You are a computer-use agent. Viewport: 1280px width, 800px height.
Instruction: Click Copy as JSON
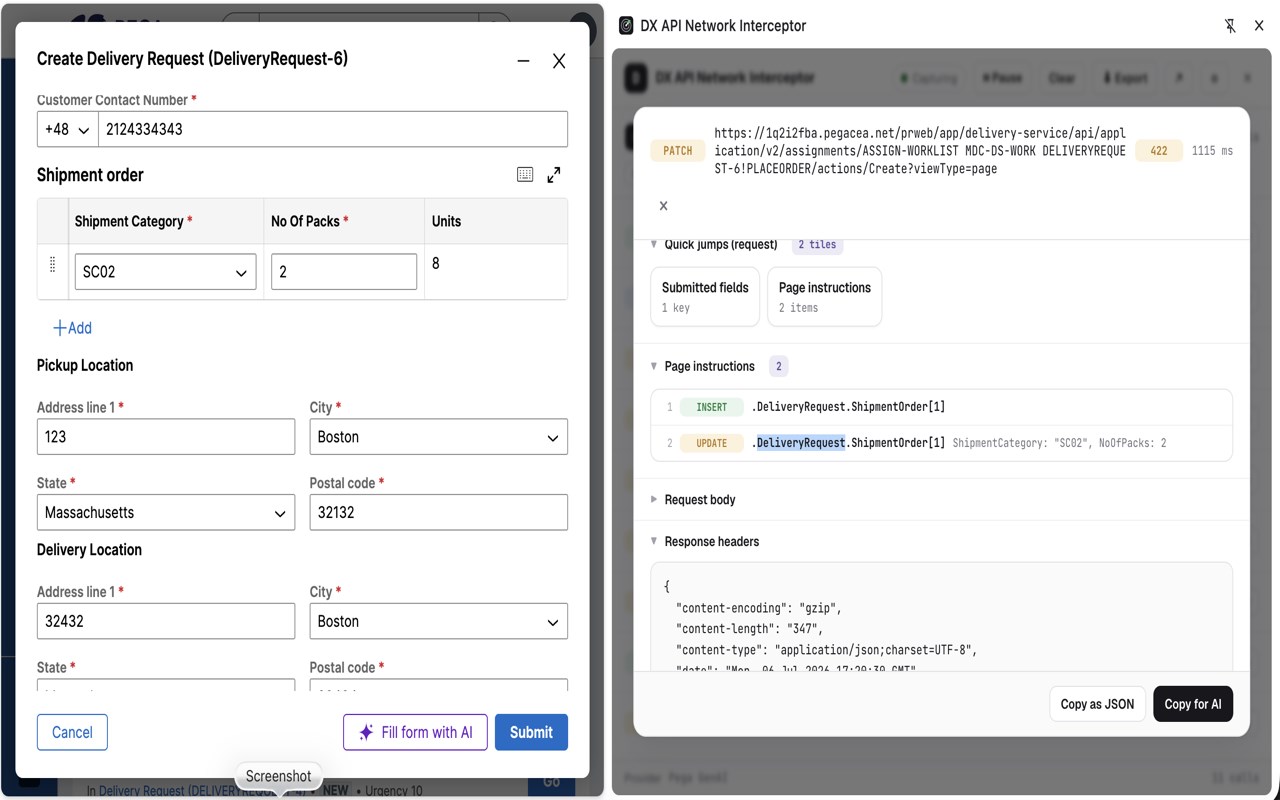[x=1097, y=704]
